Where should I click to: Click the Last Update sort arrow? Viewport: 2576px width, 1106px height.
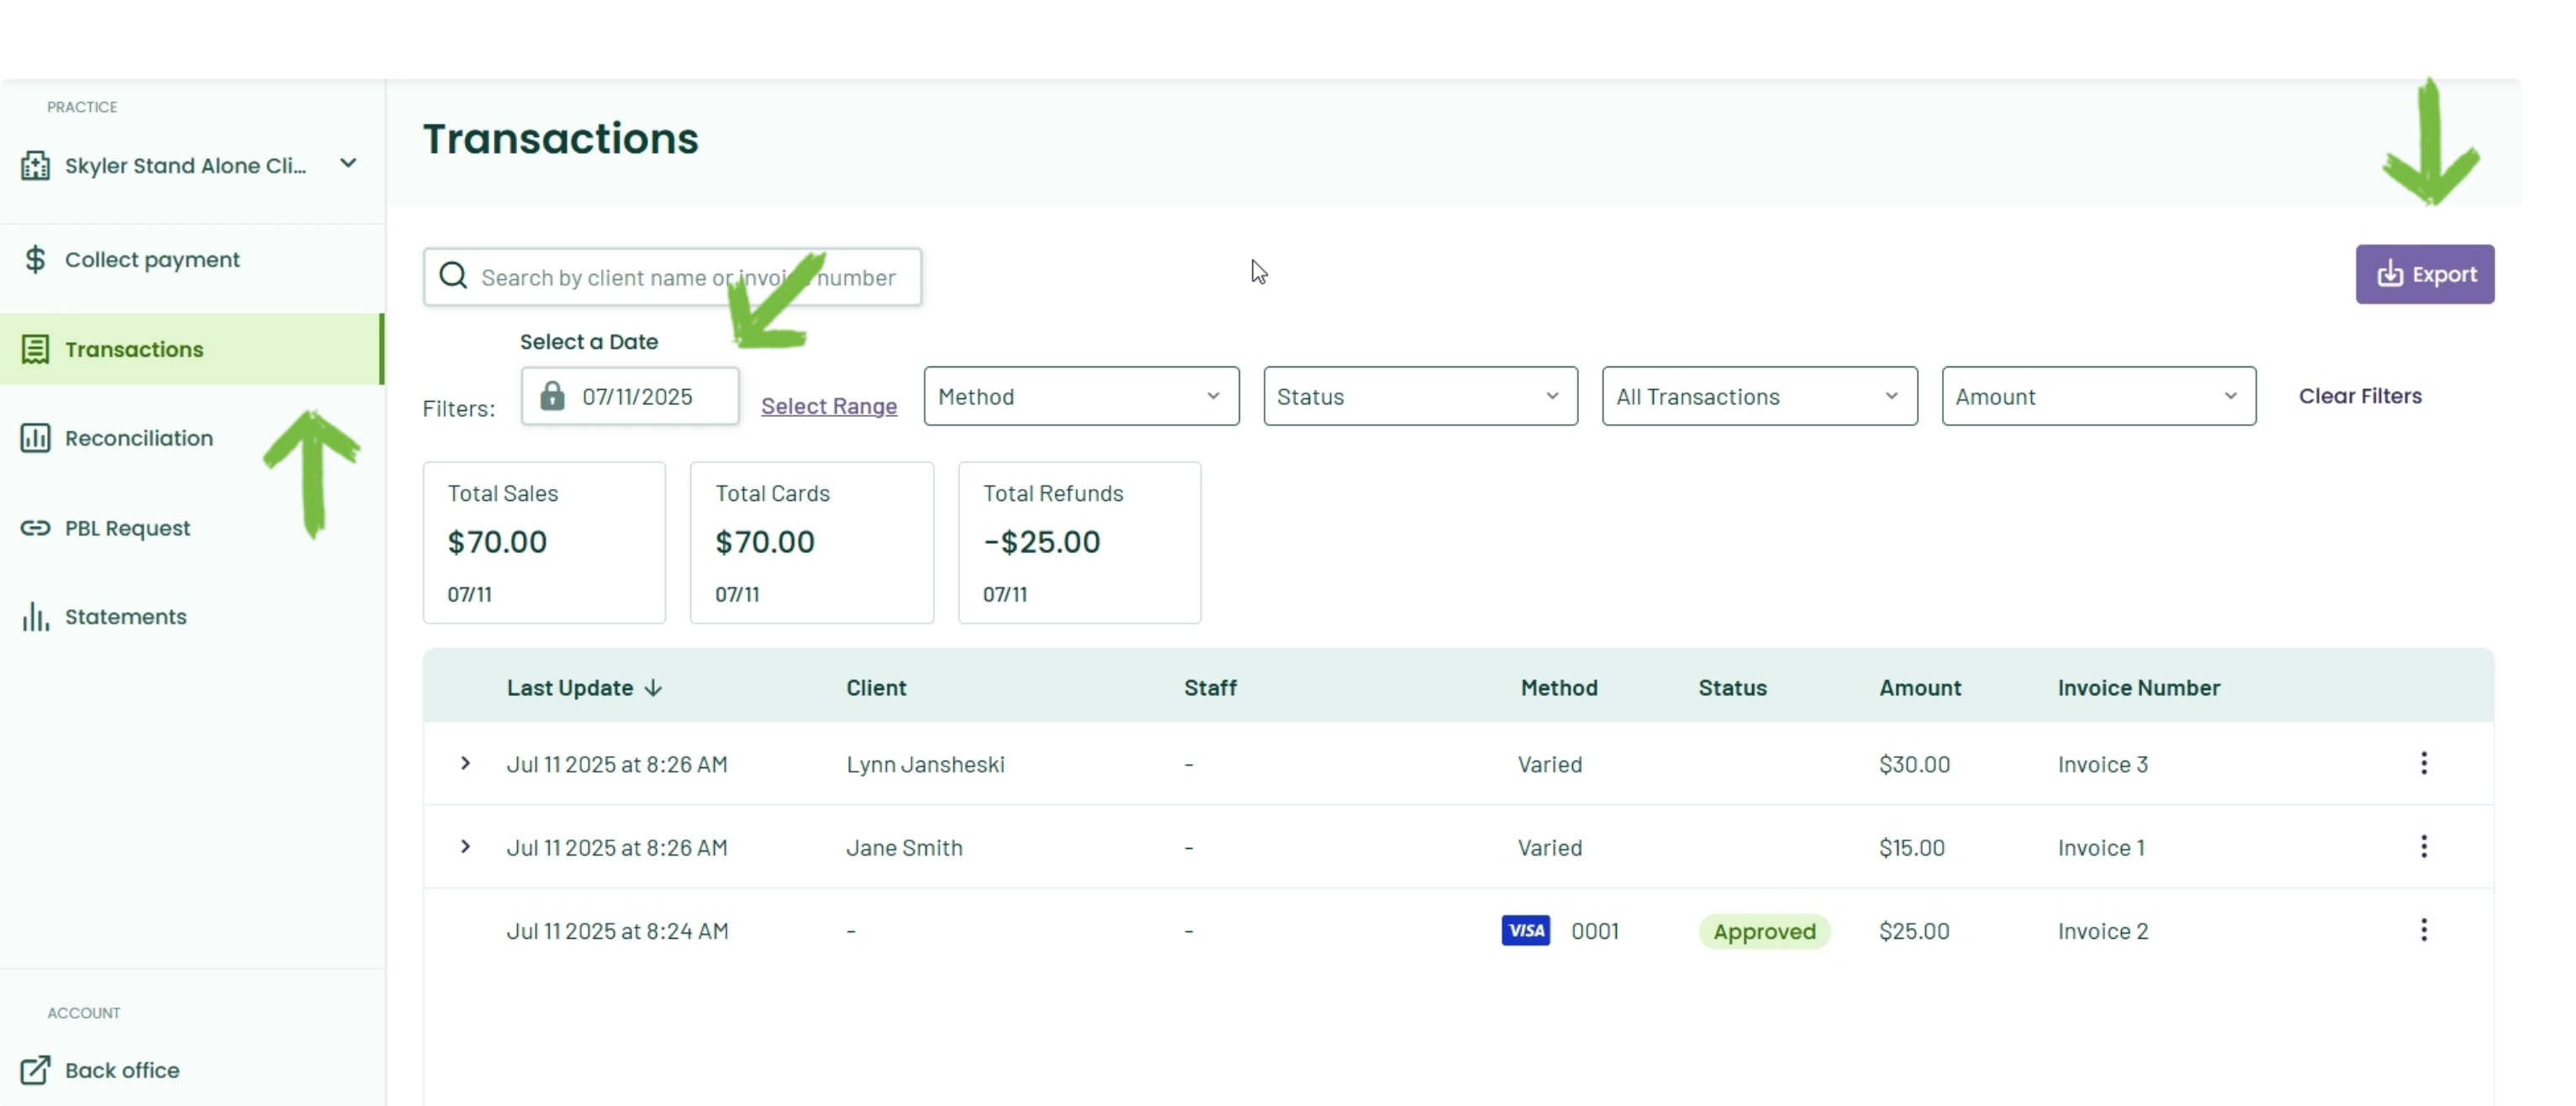coord(653,688)
